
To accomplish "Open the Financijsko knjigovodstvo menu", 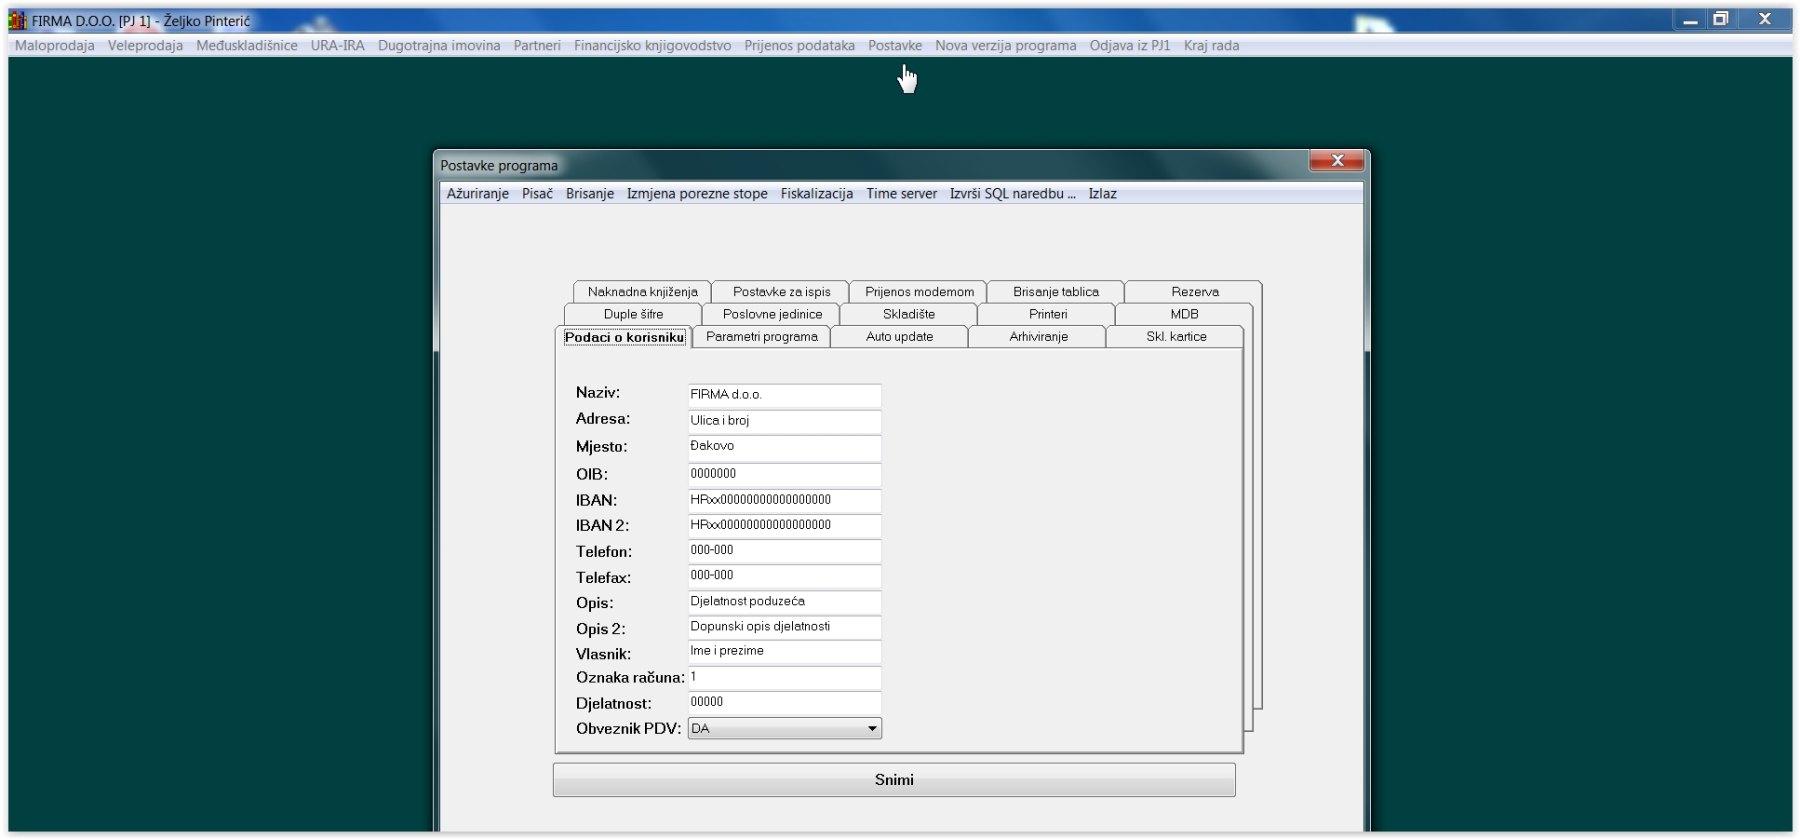I will [652, 46].
